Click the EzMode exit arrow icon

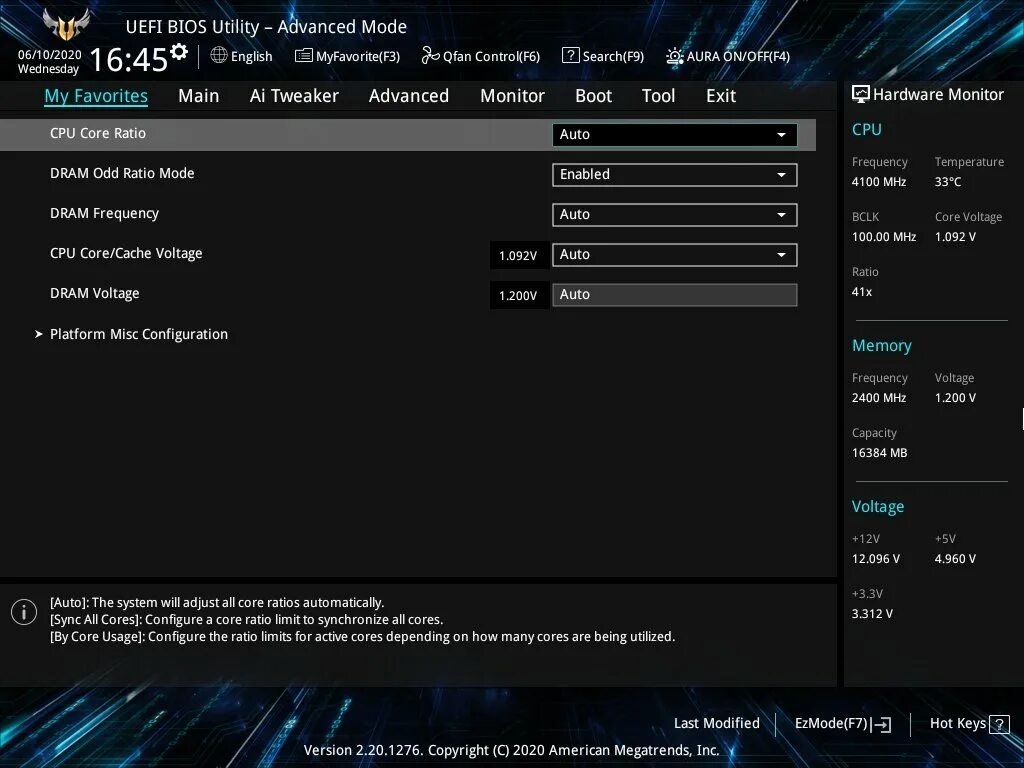click(x=881, y=724)
